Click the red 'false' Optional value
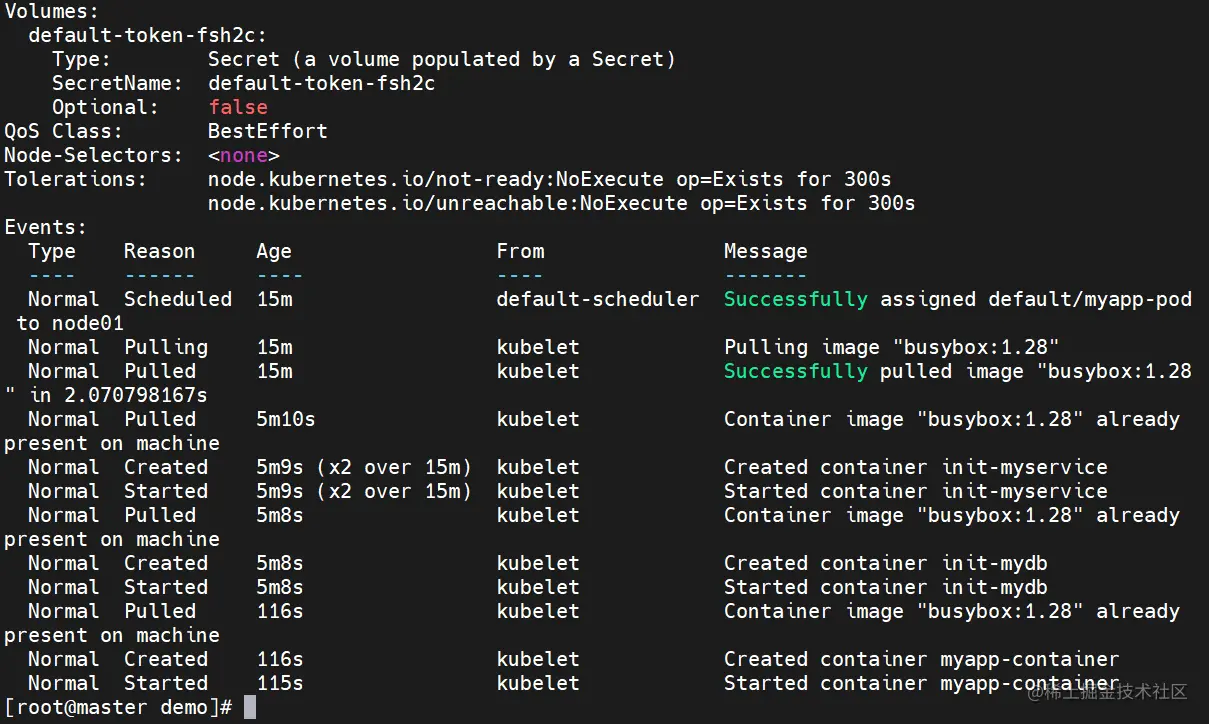1210x724 pixels. point(238,107)
